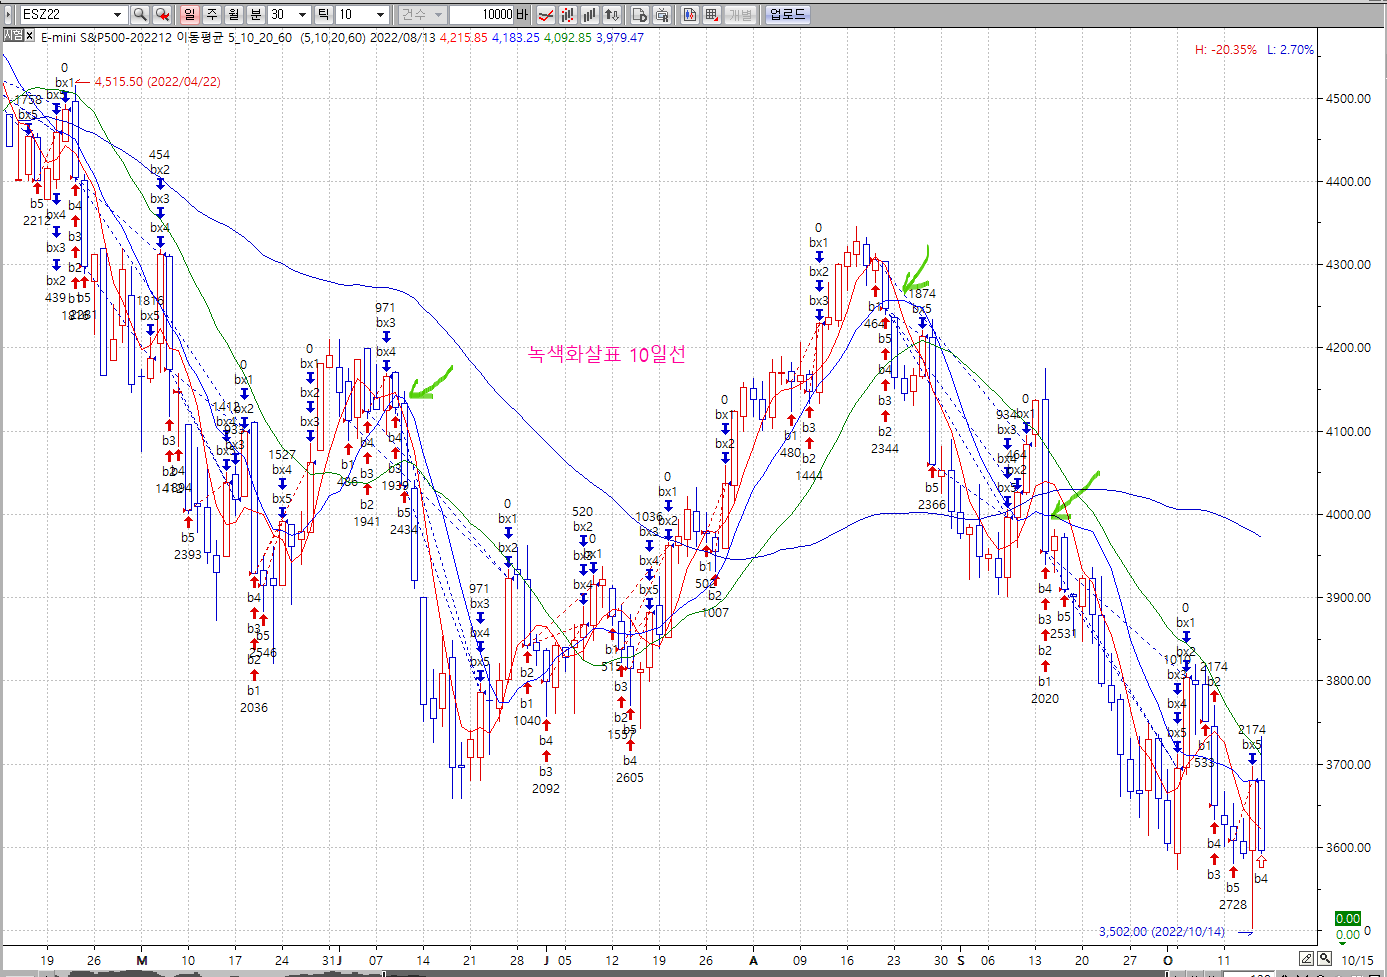Open the 30 minute interval dropdown
Screen dimensions: 1387x977
[302, 14]
